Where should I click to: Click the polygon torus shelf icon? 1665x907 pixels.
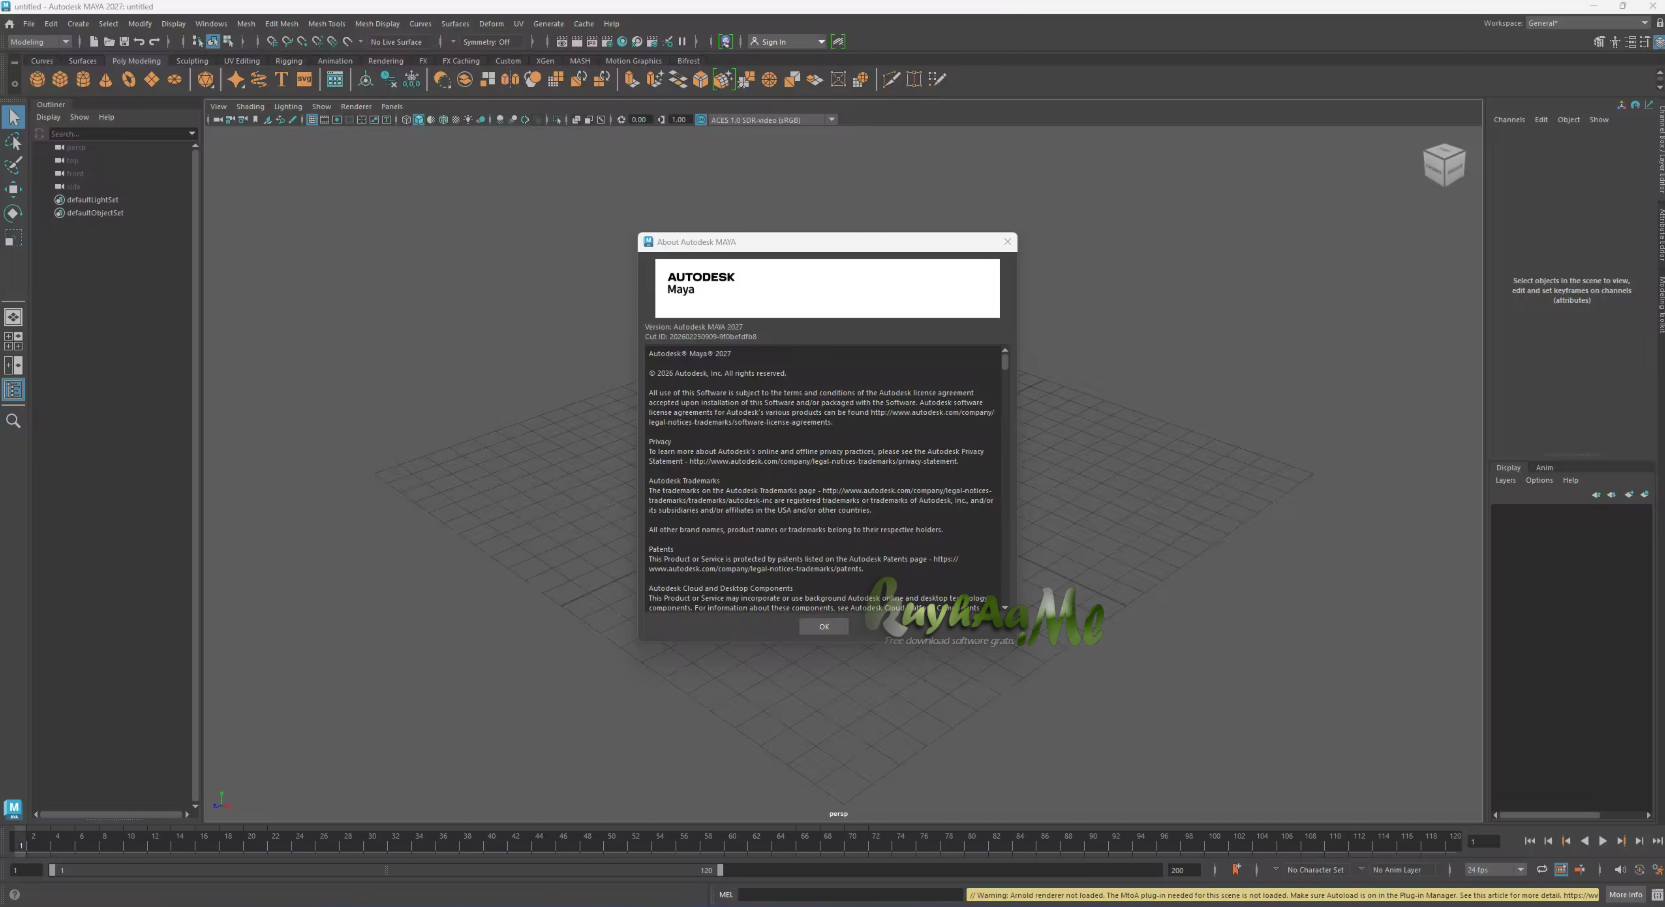(129, 79)
